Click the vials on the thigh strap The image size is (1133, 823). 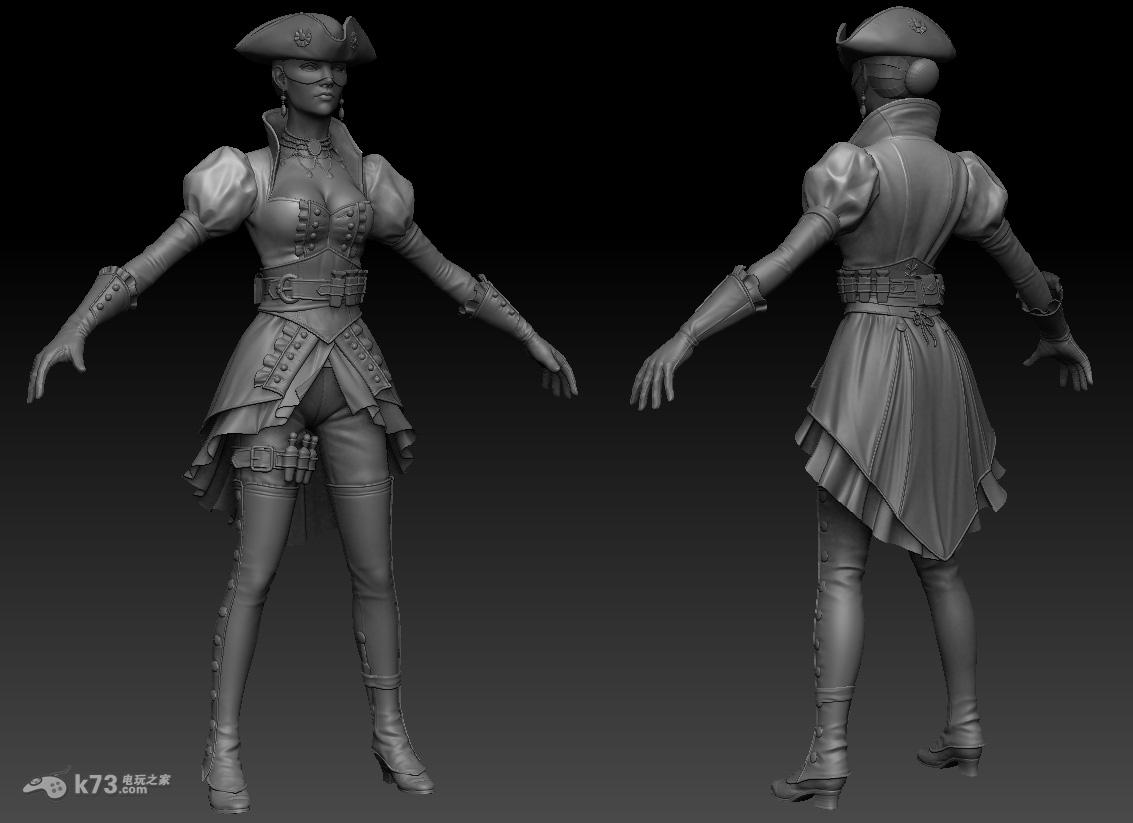click(300, 448)
